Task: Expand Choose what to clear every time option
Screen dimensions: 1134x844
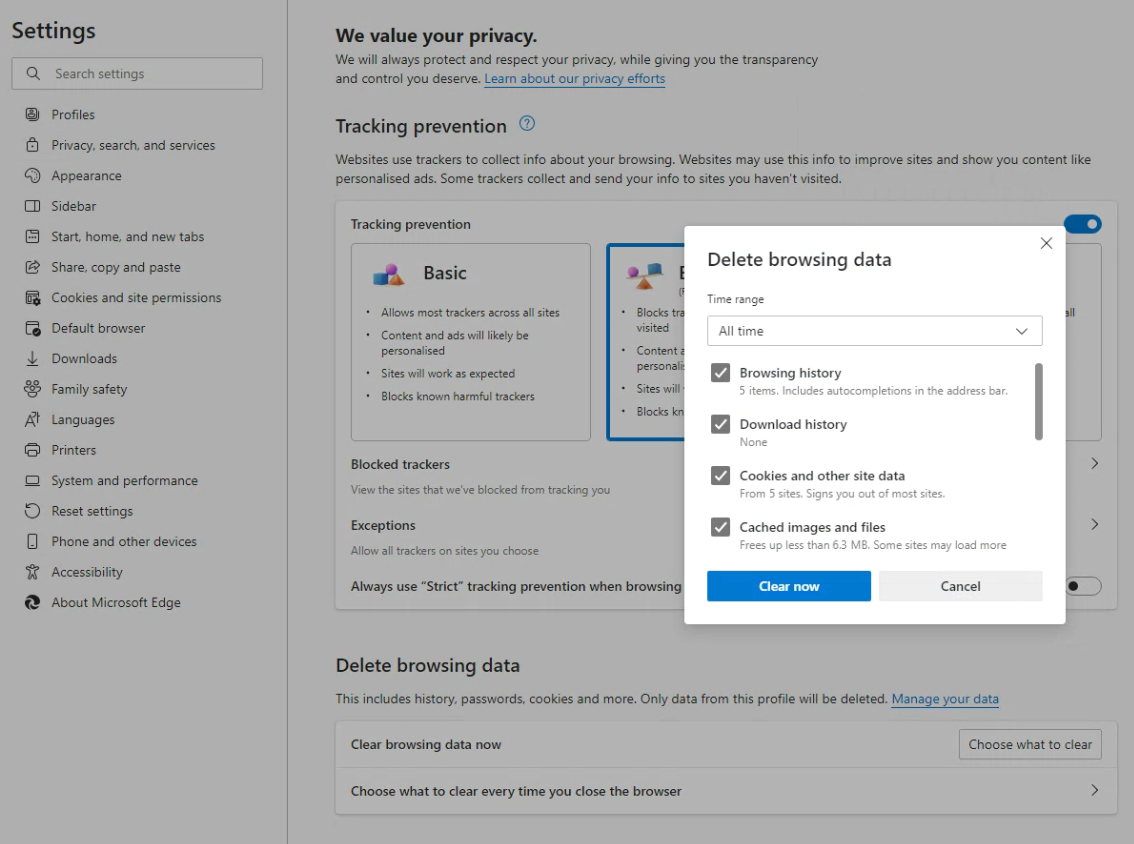Action: pos(1094,790)
